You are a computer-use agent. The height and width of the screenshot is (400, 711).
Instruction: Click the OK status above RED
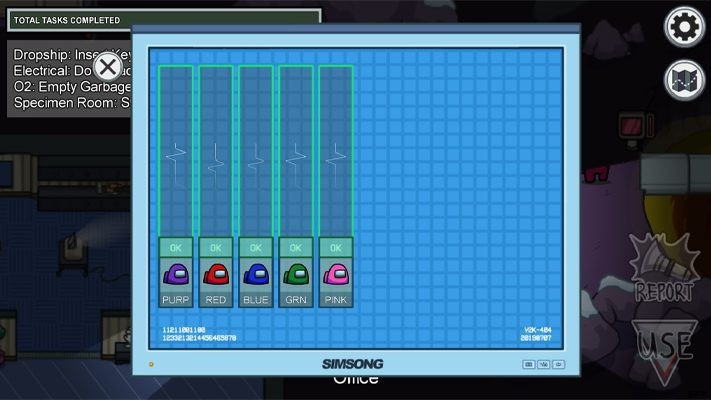coord(215,248)
